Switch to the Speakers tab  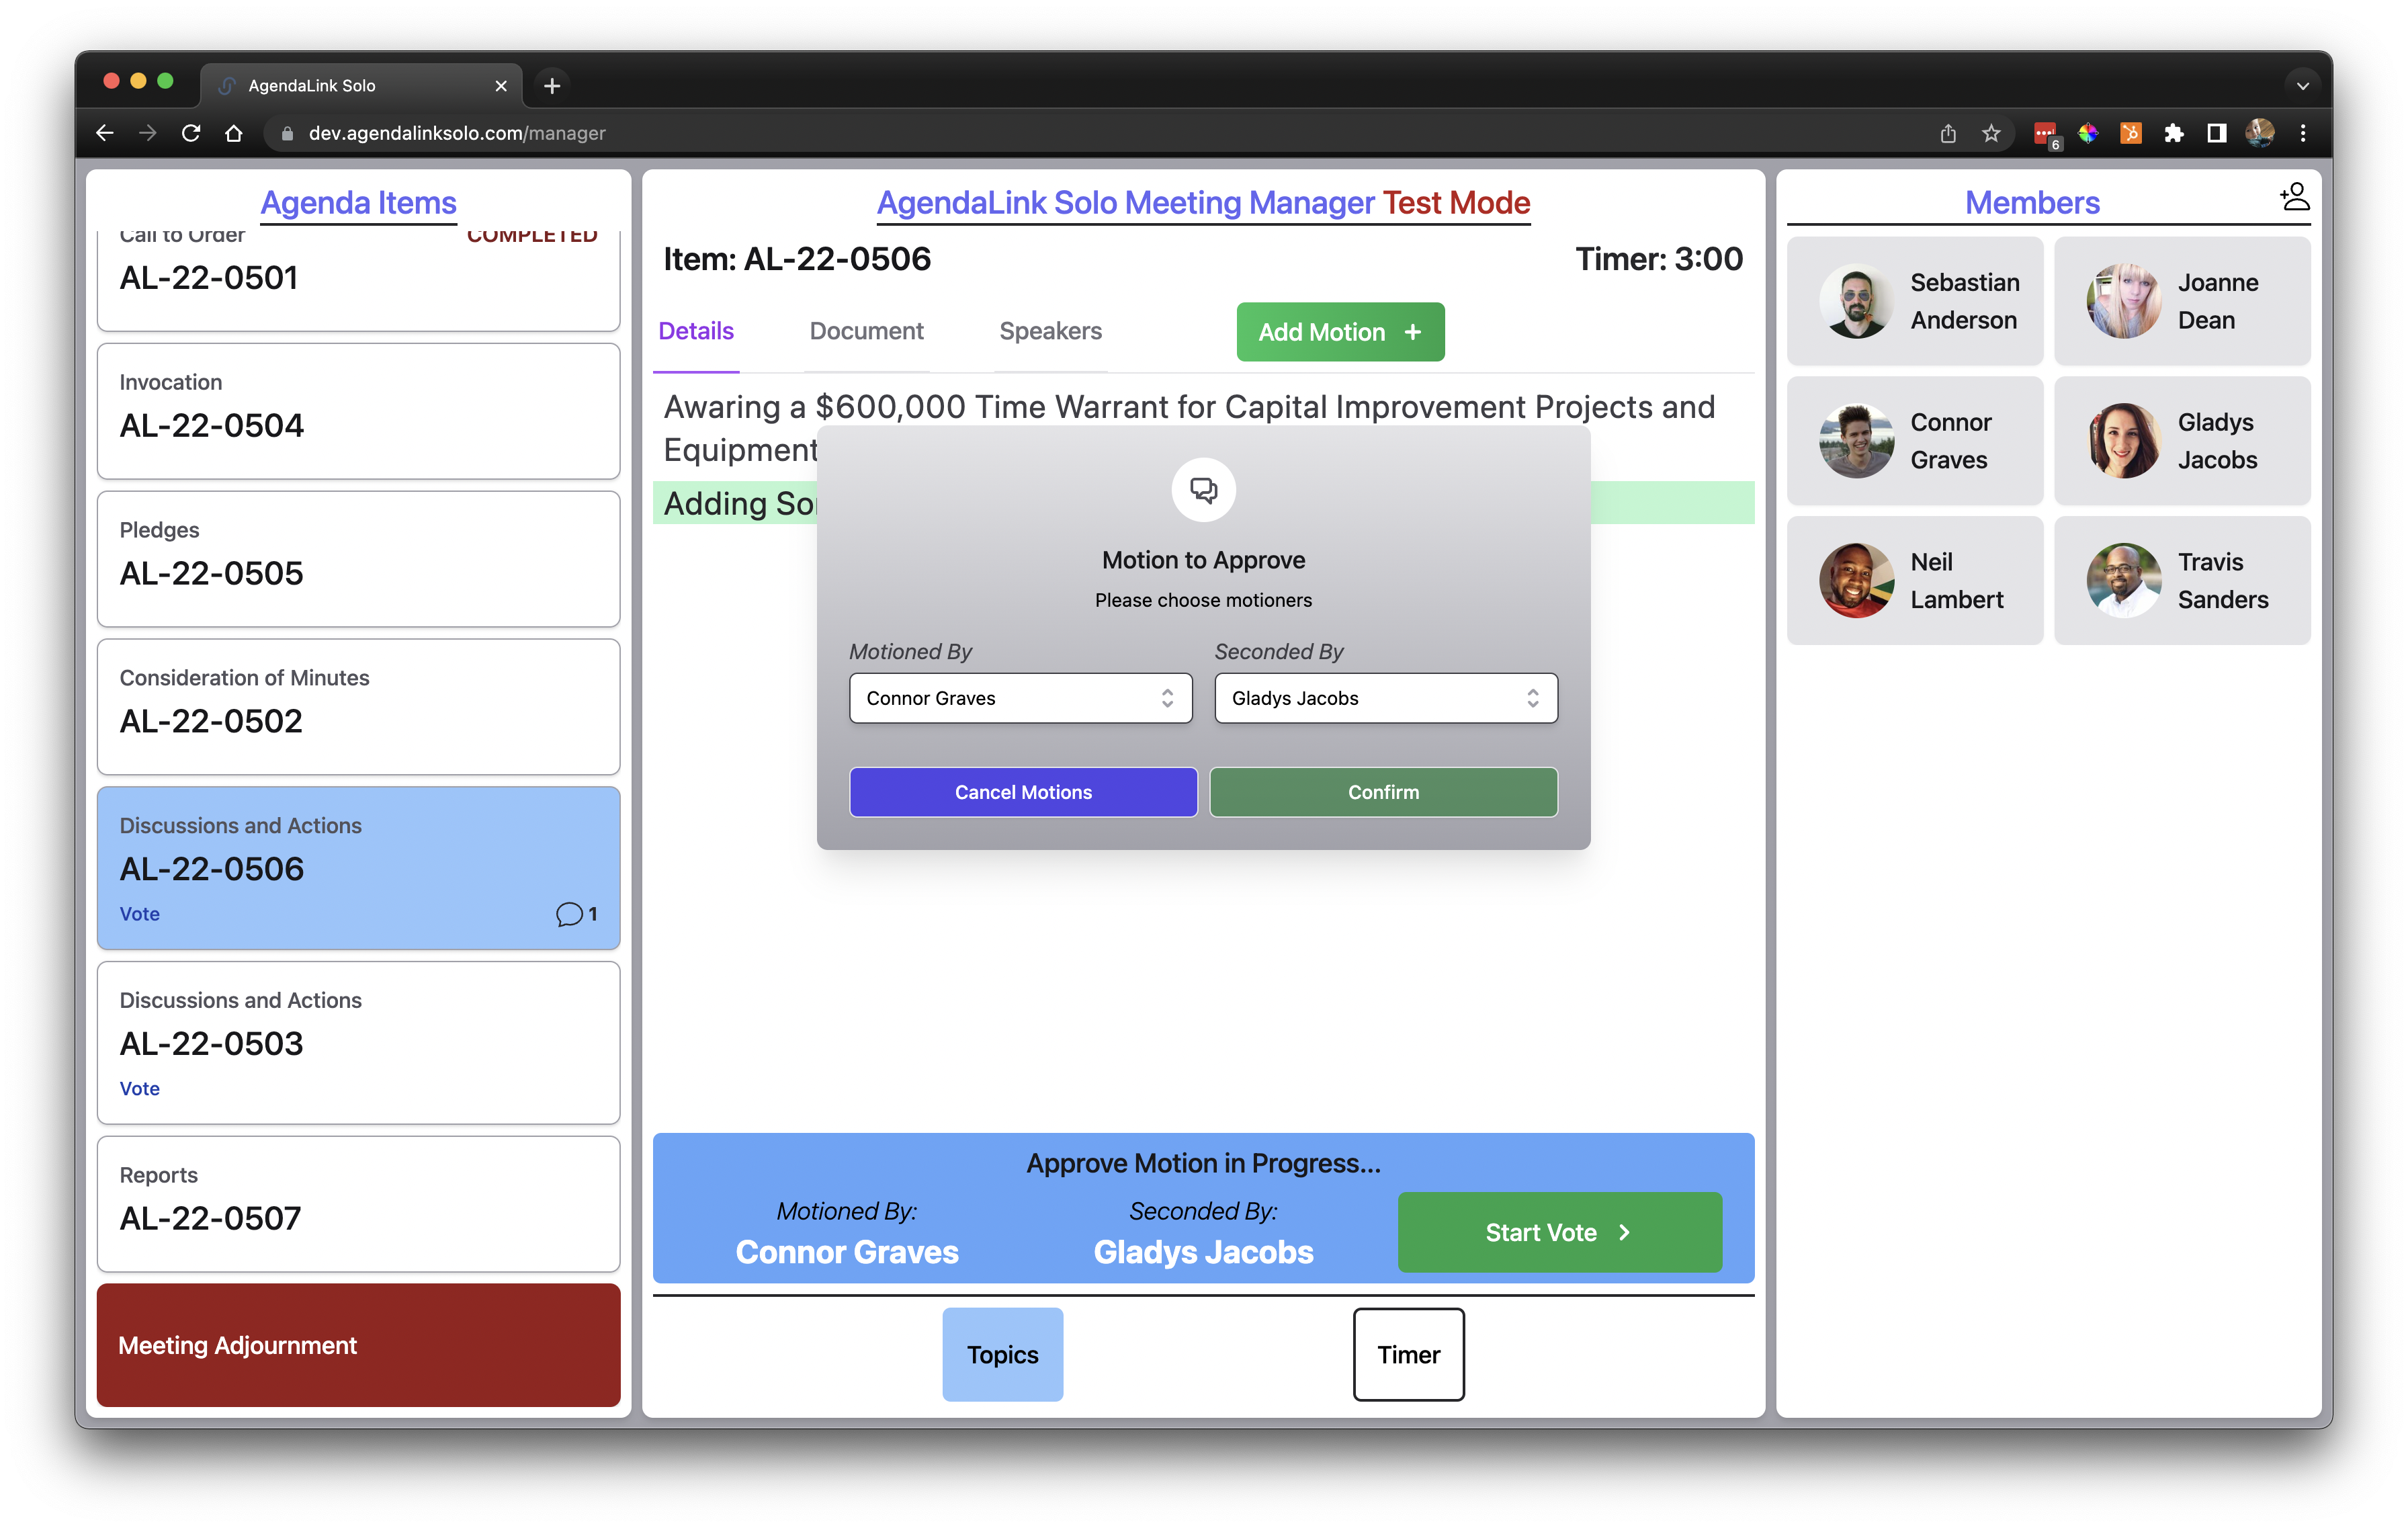(1050, 331)
